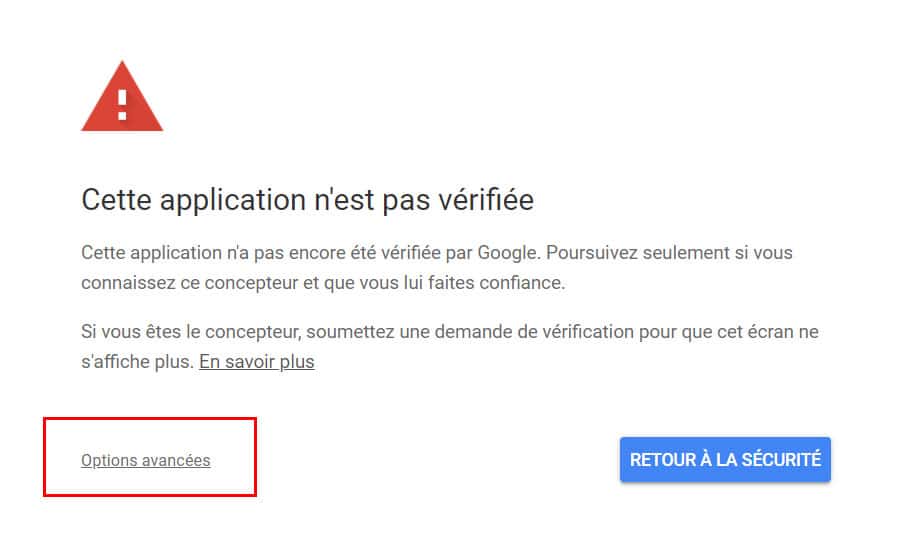Click the red warning triangle icon

pyautogui.click(x=122, y=97)
